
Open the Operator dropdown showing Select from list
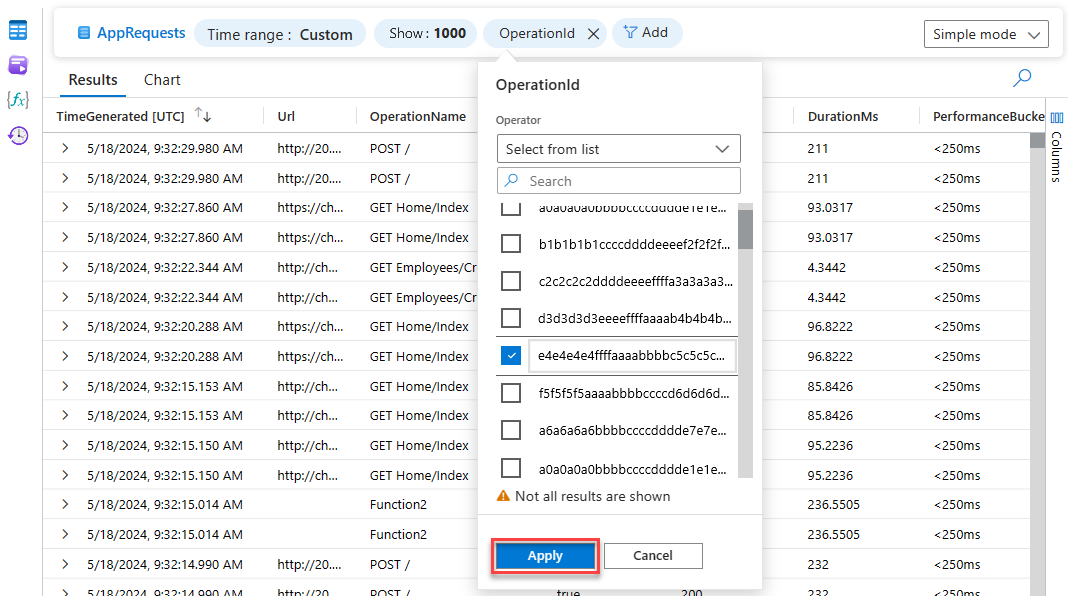click(x=618, y=148)
